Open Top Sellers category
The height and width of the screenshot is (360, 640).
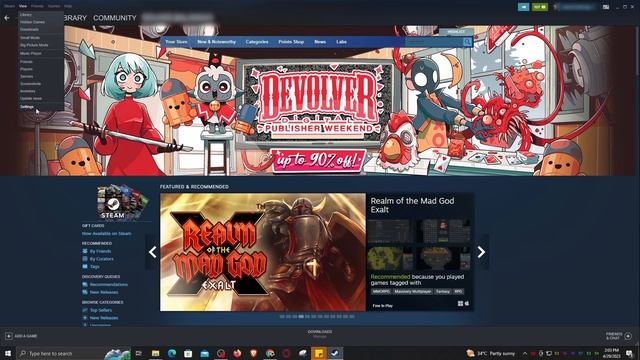tap(101, 310)
